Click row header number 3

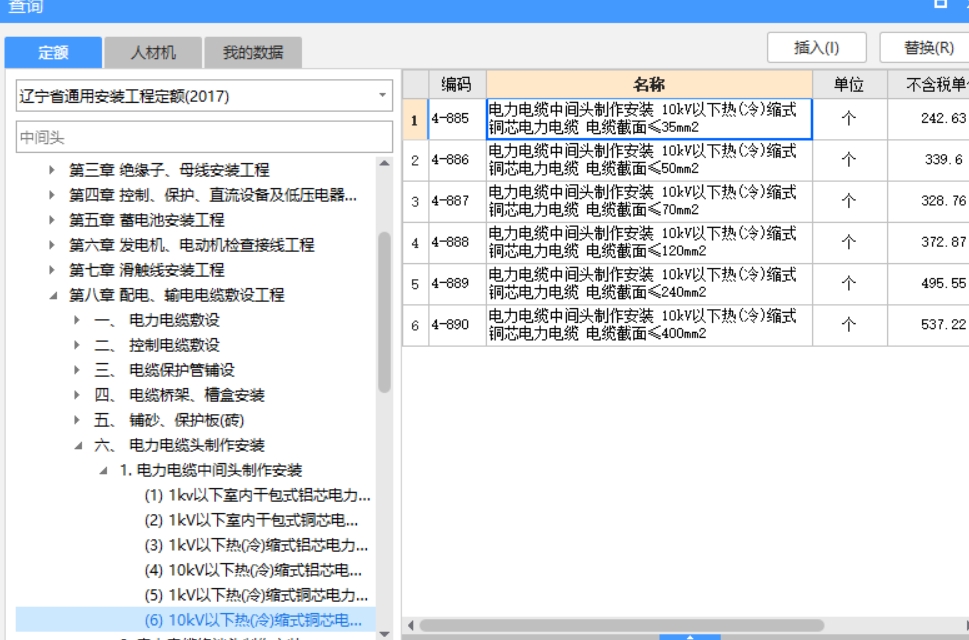click(x=415, y=201)
